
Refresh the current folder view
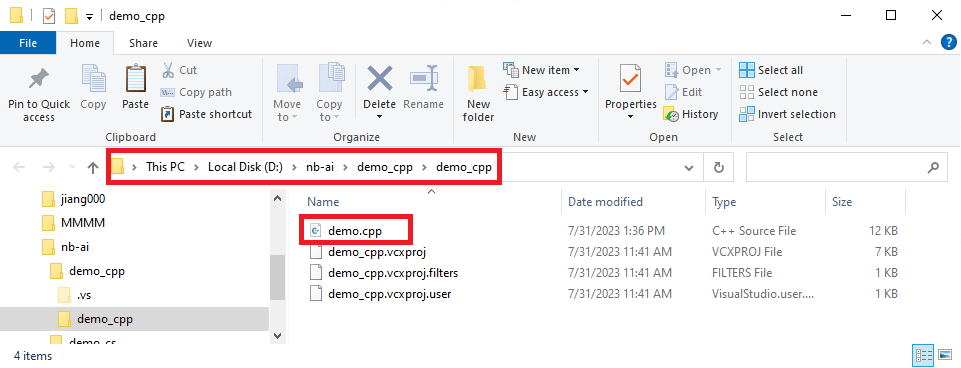coord(719,167)
